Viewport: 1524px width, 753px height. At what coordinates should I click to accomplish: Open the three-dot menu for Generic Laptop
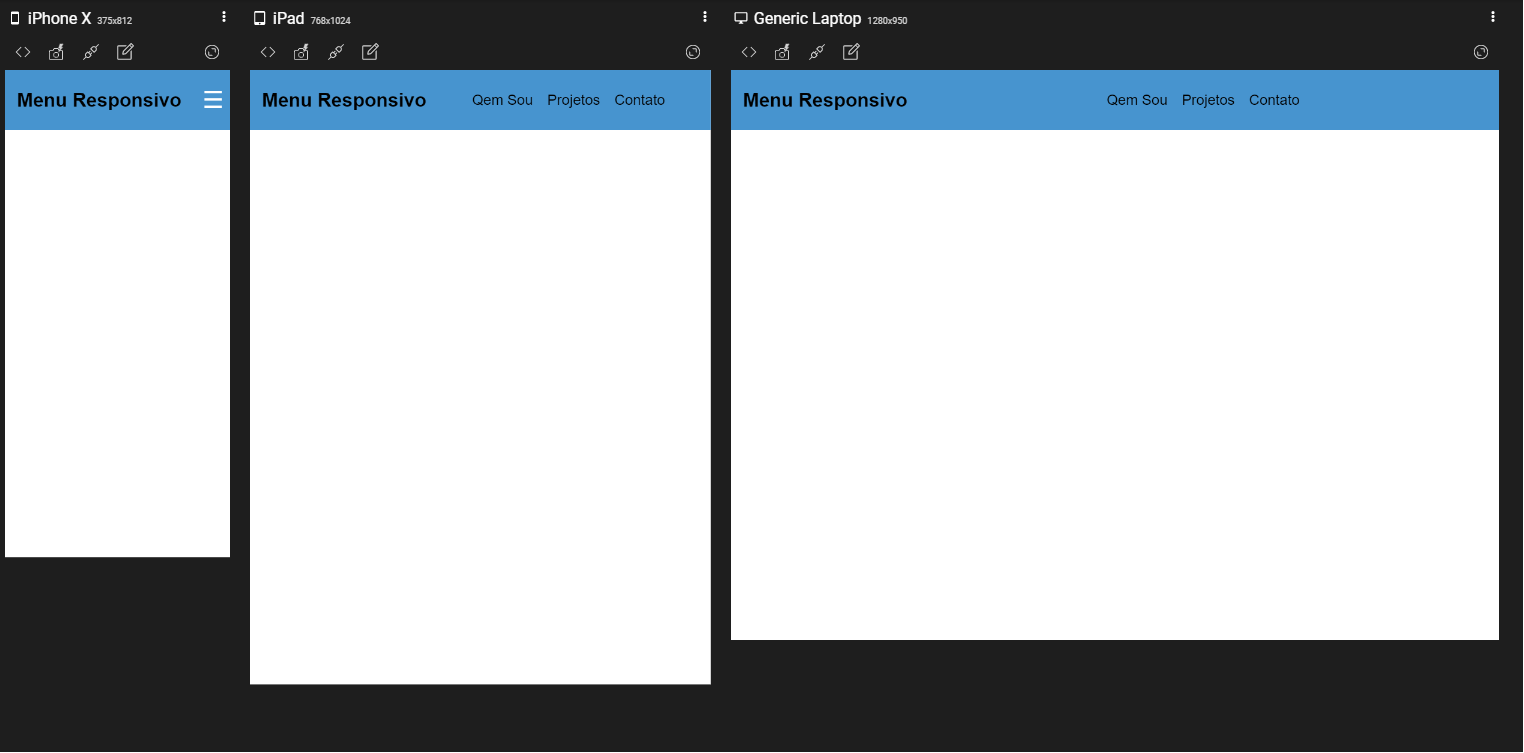(x=1493, y=17)
